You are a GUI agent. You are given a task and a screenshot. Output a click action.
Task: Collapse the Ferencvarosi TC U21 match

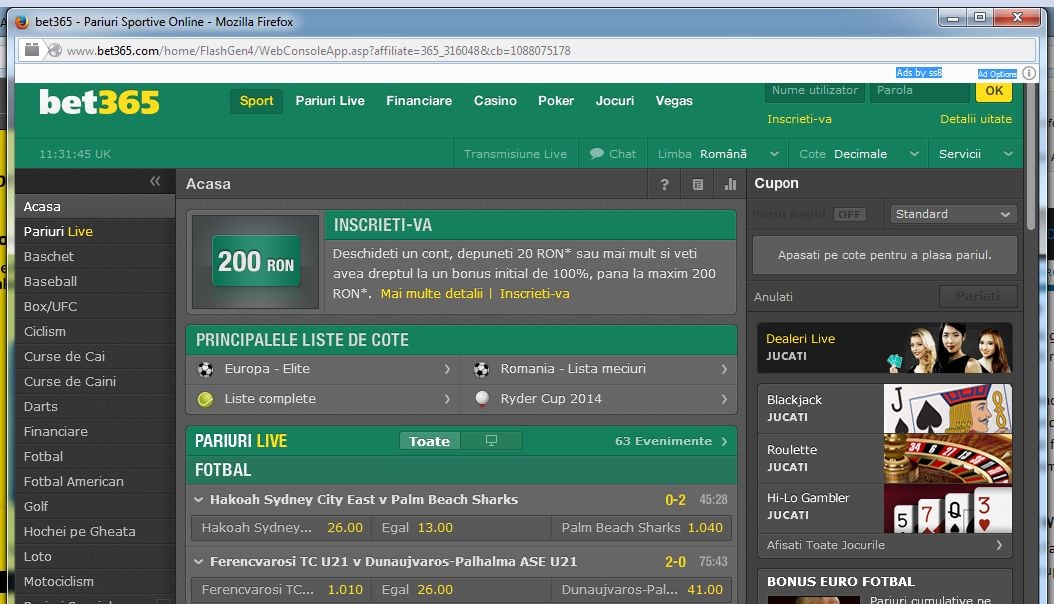coord(198,561)
